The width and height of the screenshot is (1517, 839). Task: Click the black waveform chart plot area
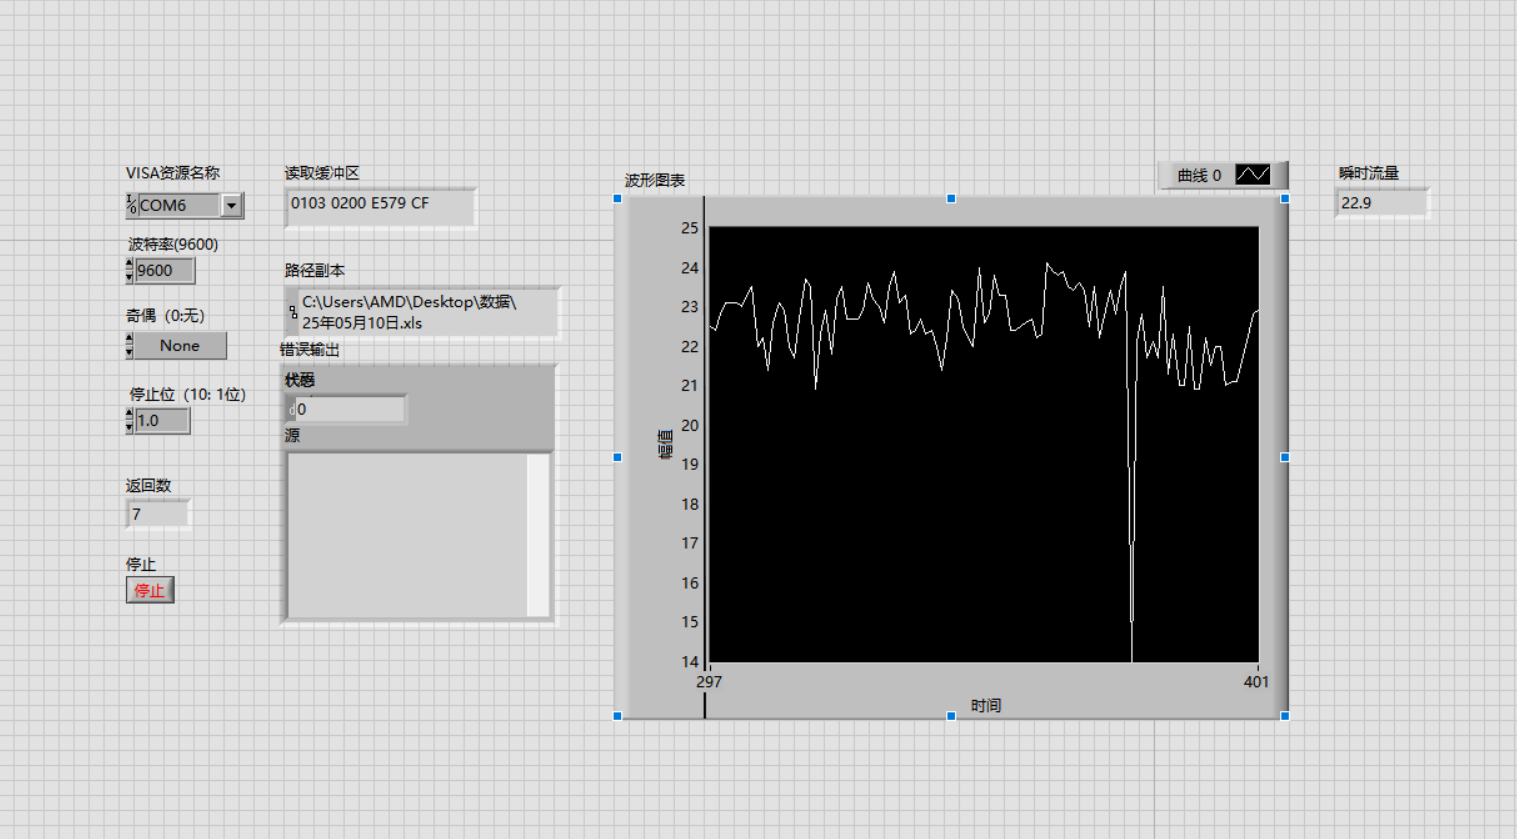(x=984, y=444)
